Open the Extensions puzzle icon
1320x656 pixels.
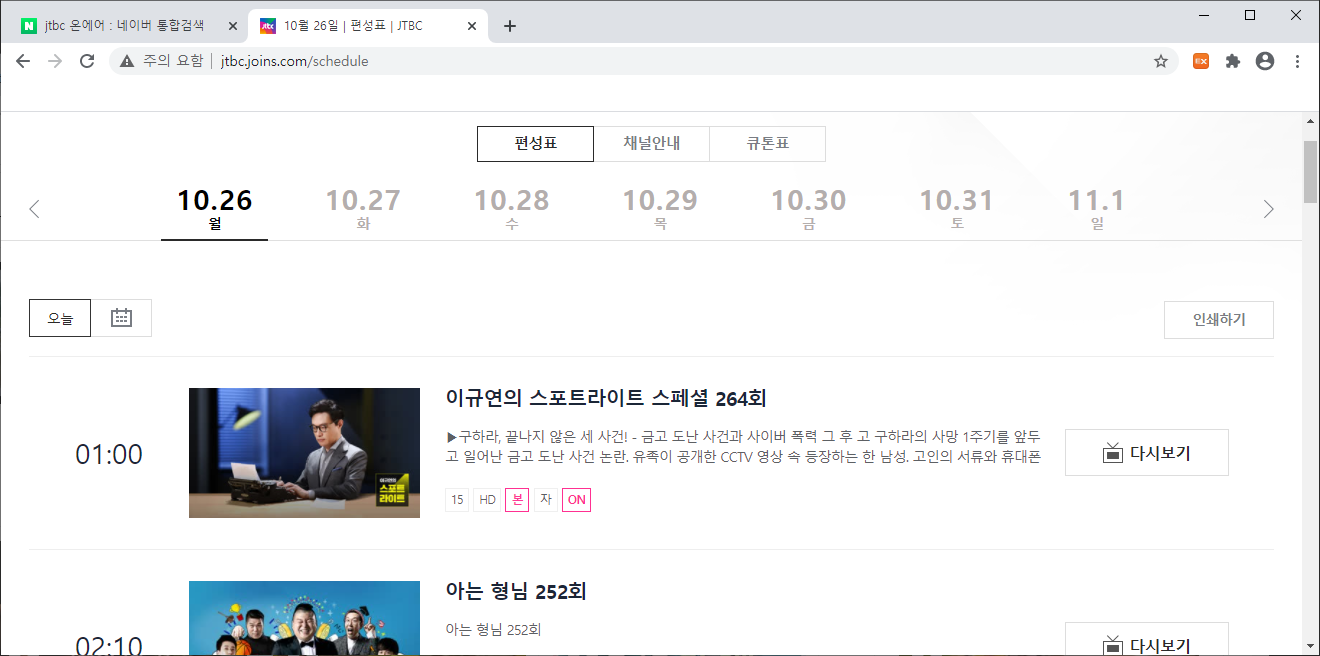point(1233,61)
